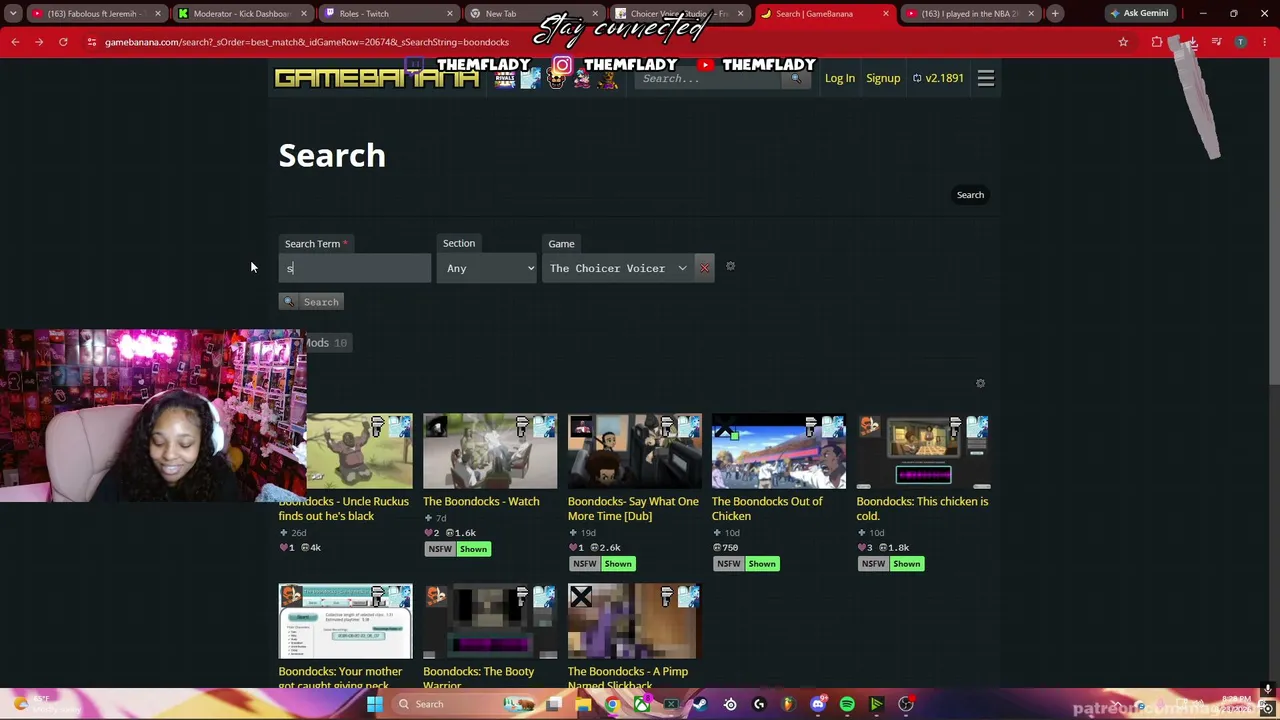The image size is (1280, 720).
Task: Launch Chrome from the taskbar
Action: pos(612,704)
